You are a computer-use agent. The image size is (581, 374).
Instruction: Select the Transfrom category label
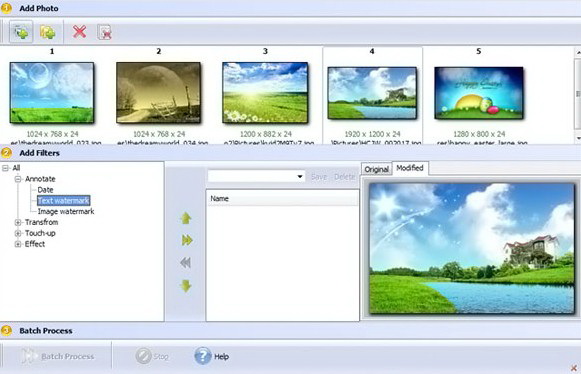[42, 222]
